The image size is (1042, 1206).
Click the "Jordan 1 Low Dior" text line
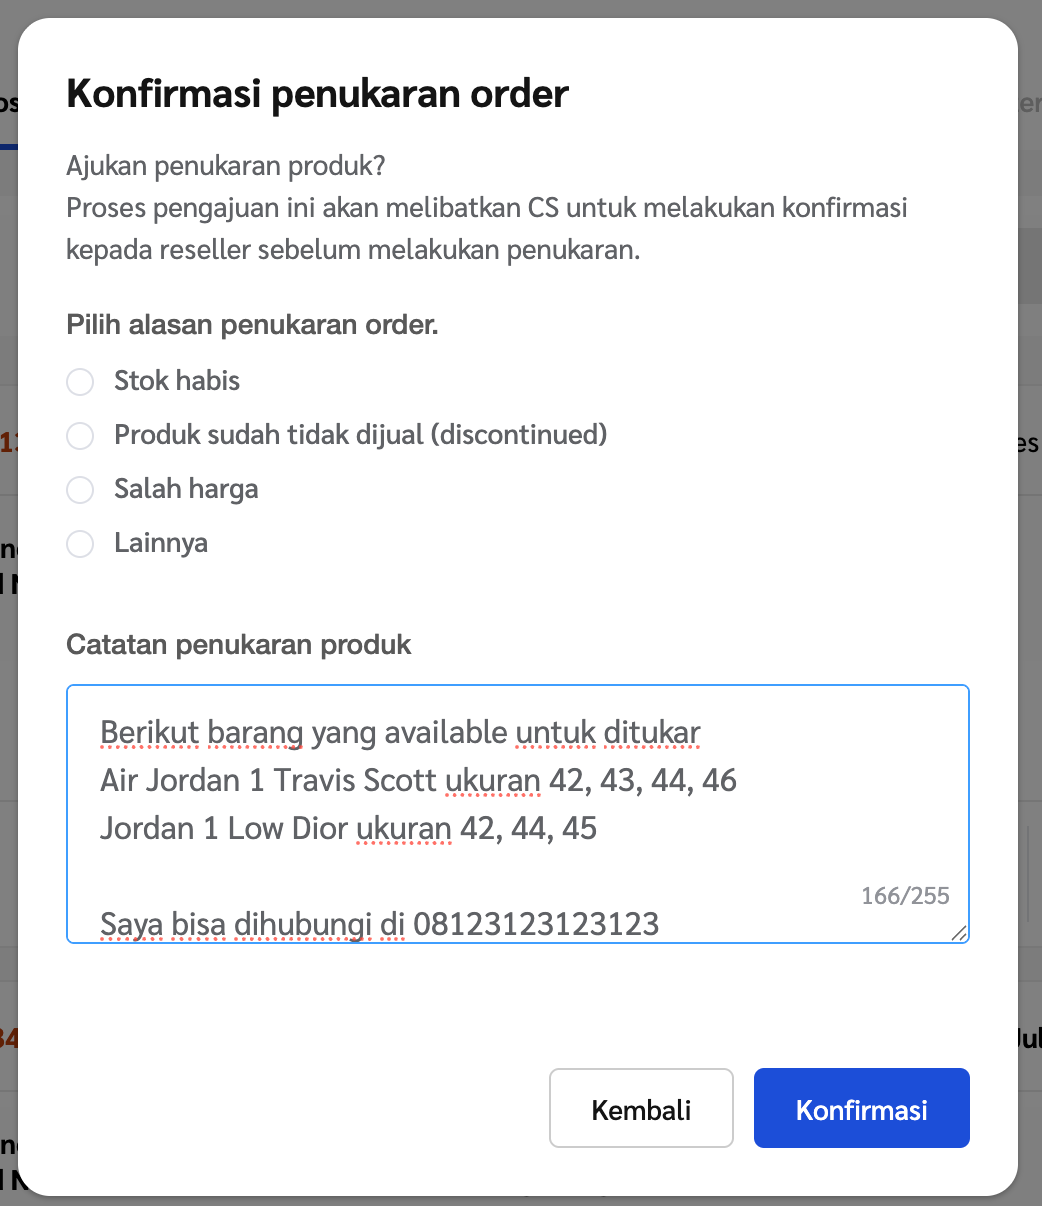coord(225,828)
